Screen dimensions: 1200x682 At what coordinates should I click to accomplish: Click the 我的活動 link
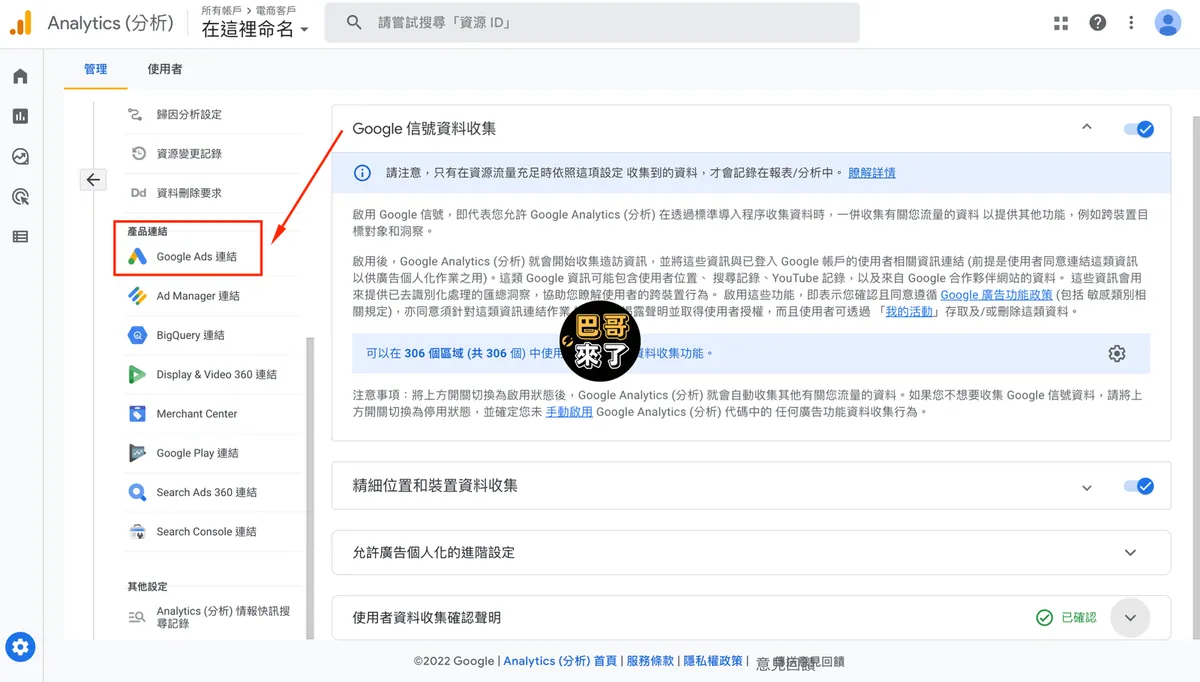(x=909, y=312)
